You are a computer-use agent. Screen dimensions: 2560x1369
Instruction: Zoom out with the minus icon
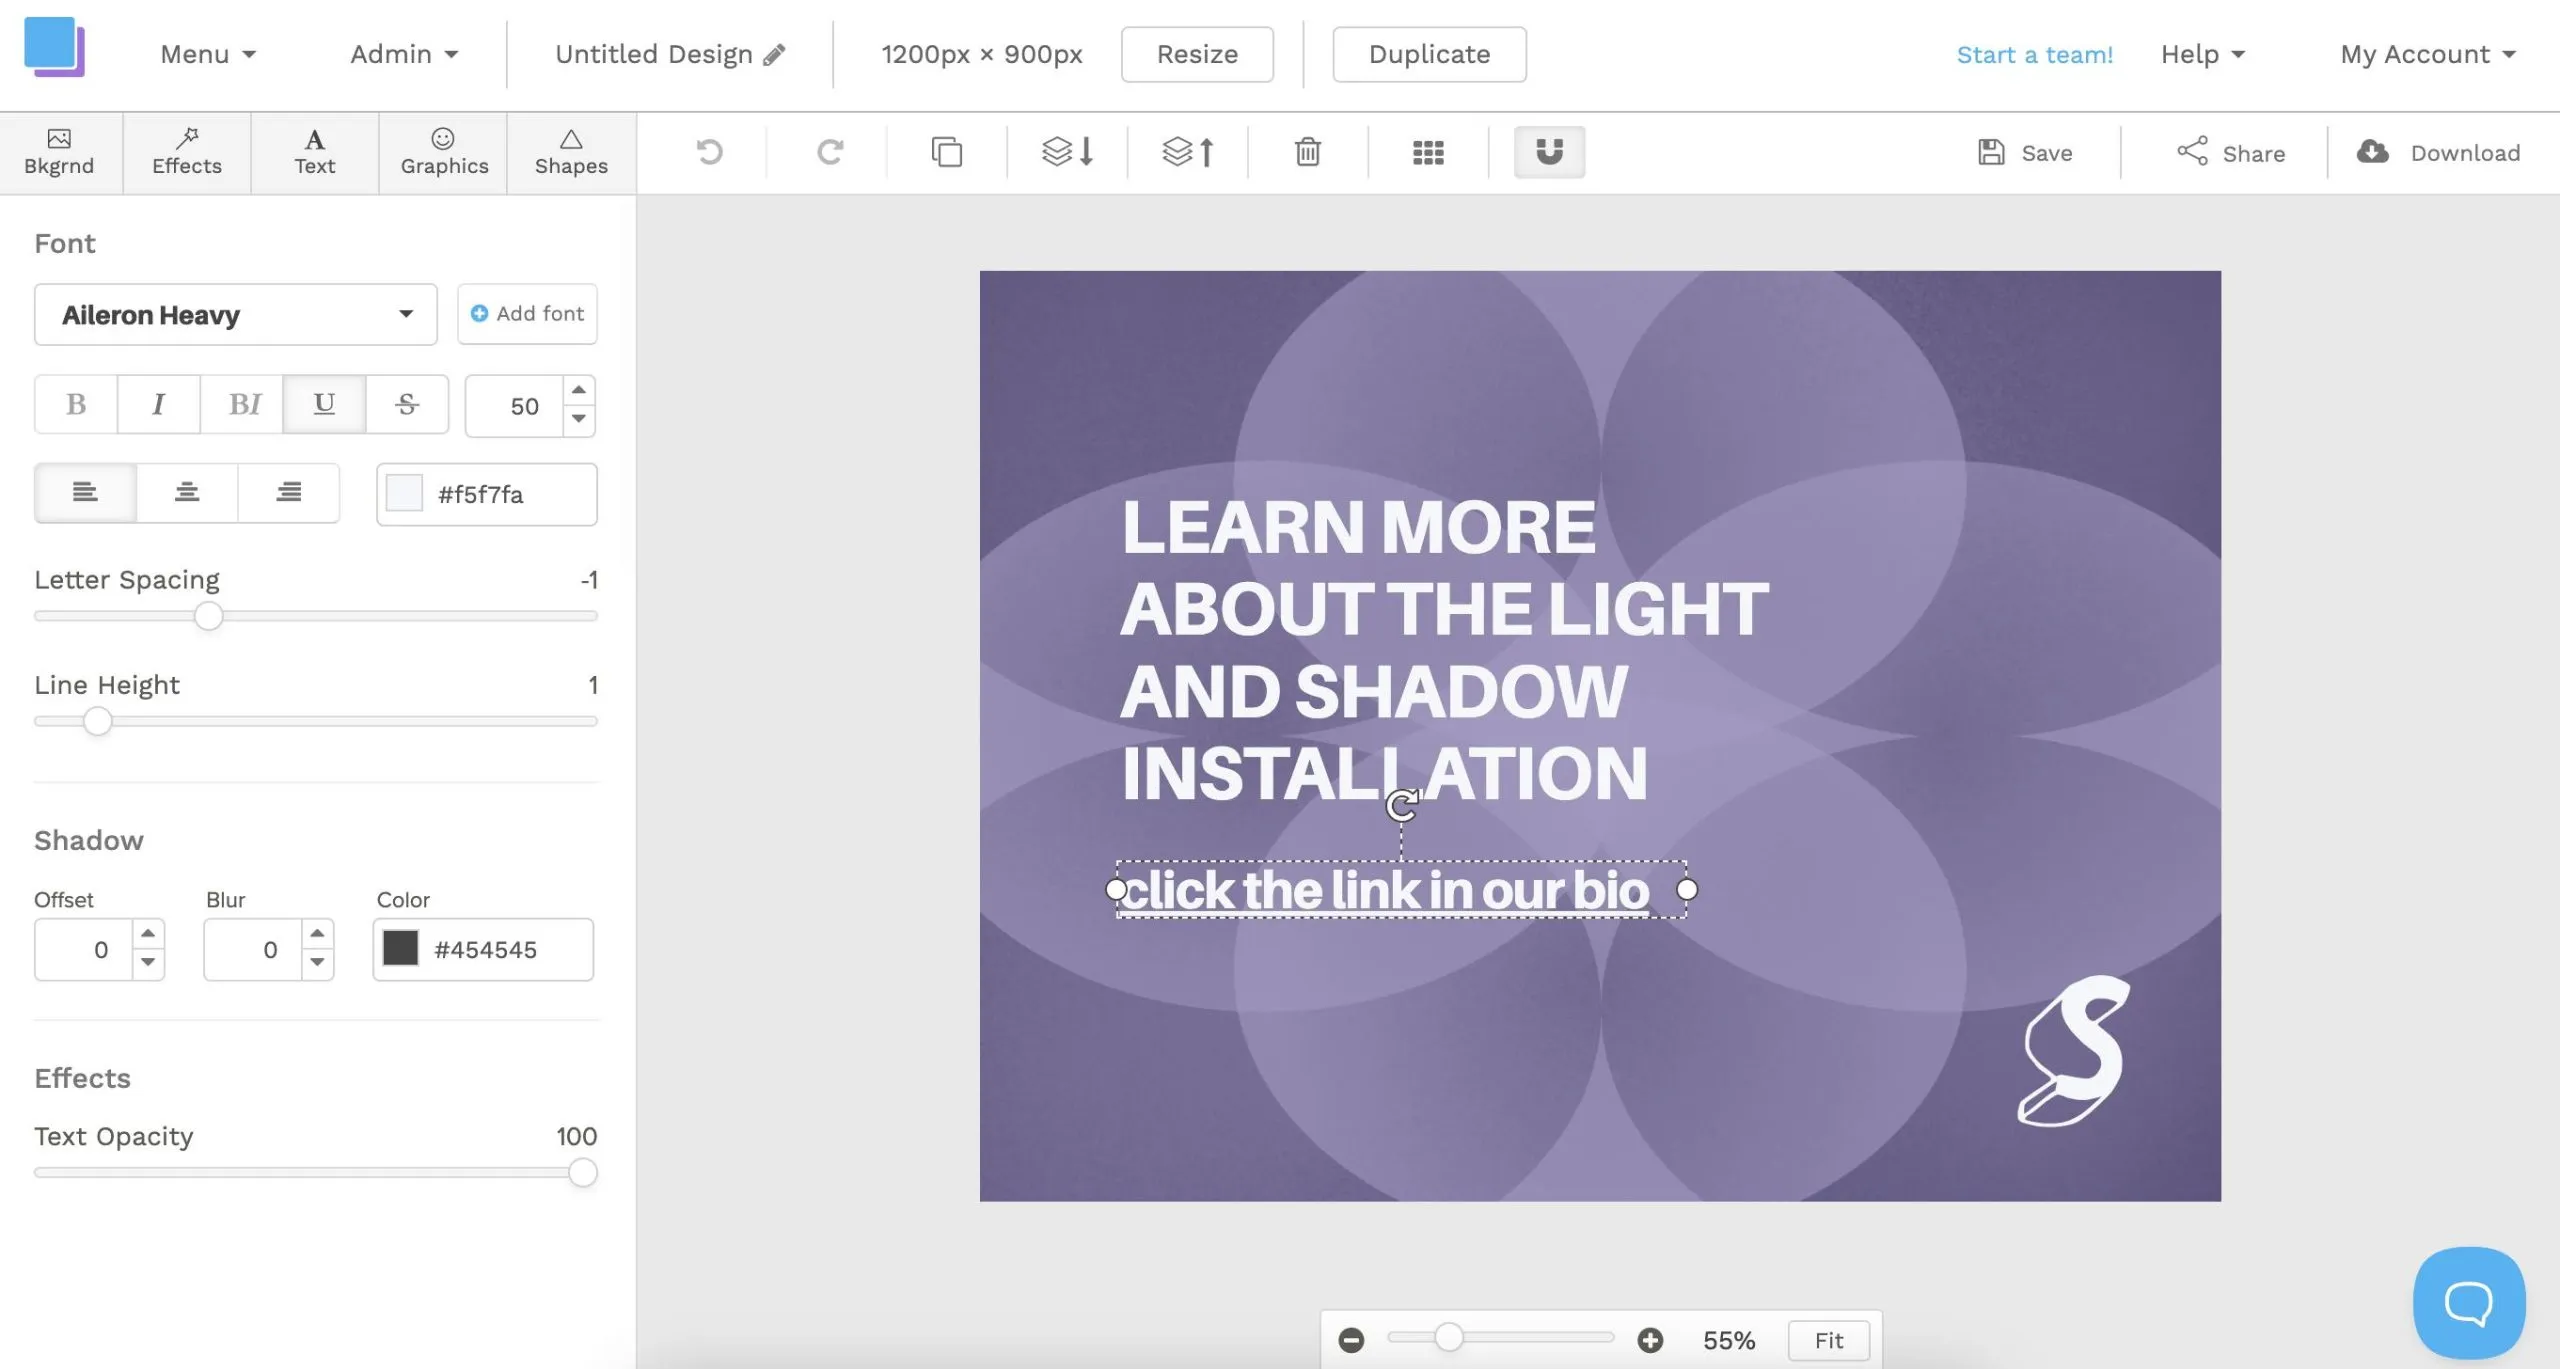(1351, 1340)
